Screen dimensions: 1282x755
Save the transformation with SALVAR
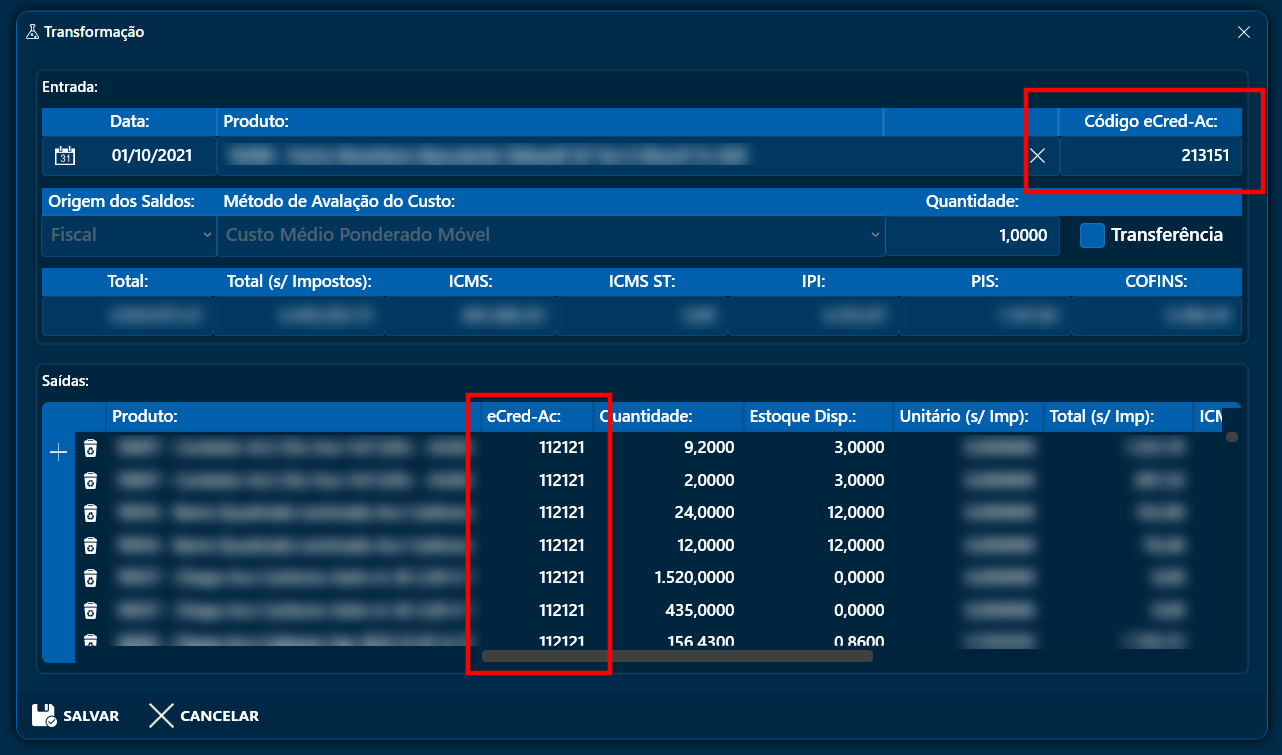point(76,716)
